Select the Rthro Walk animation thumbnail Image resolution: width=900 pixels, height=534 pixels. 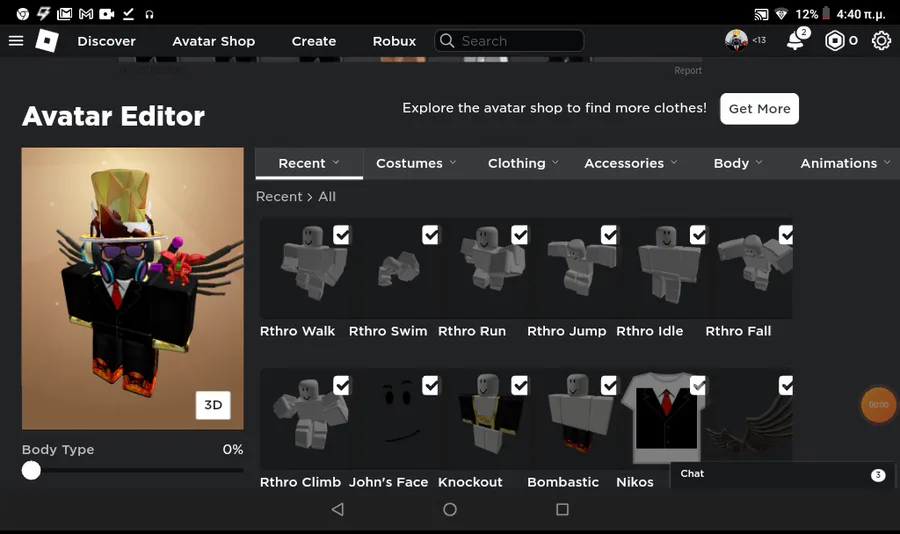pyautogui.click(x=304, y=268)
